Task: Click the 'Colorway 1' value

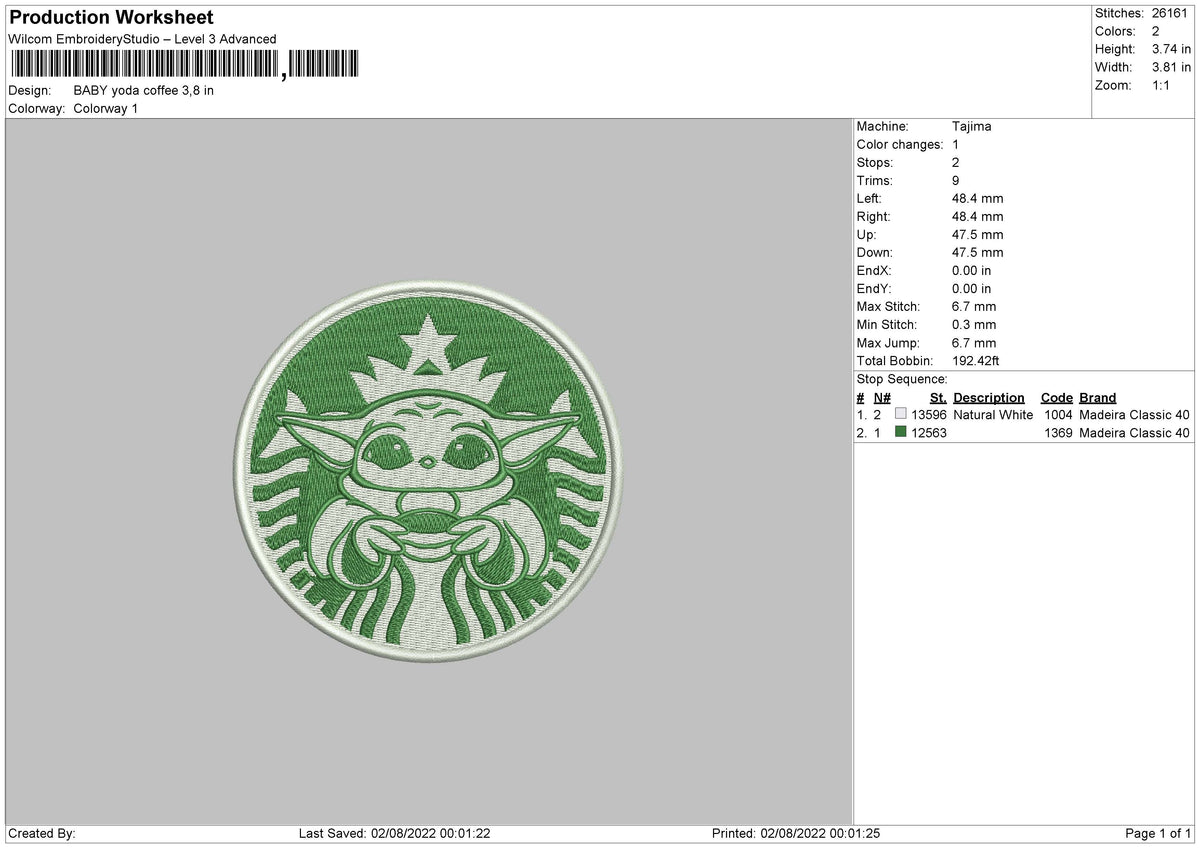Action: pos(106,108)
